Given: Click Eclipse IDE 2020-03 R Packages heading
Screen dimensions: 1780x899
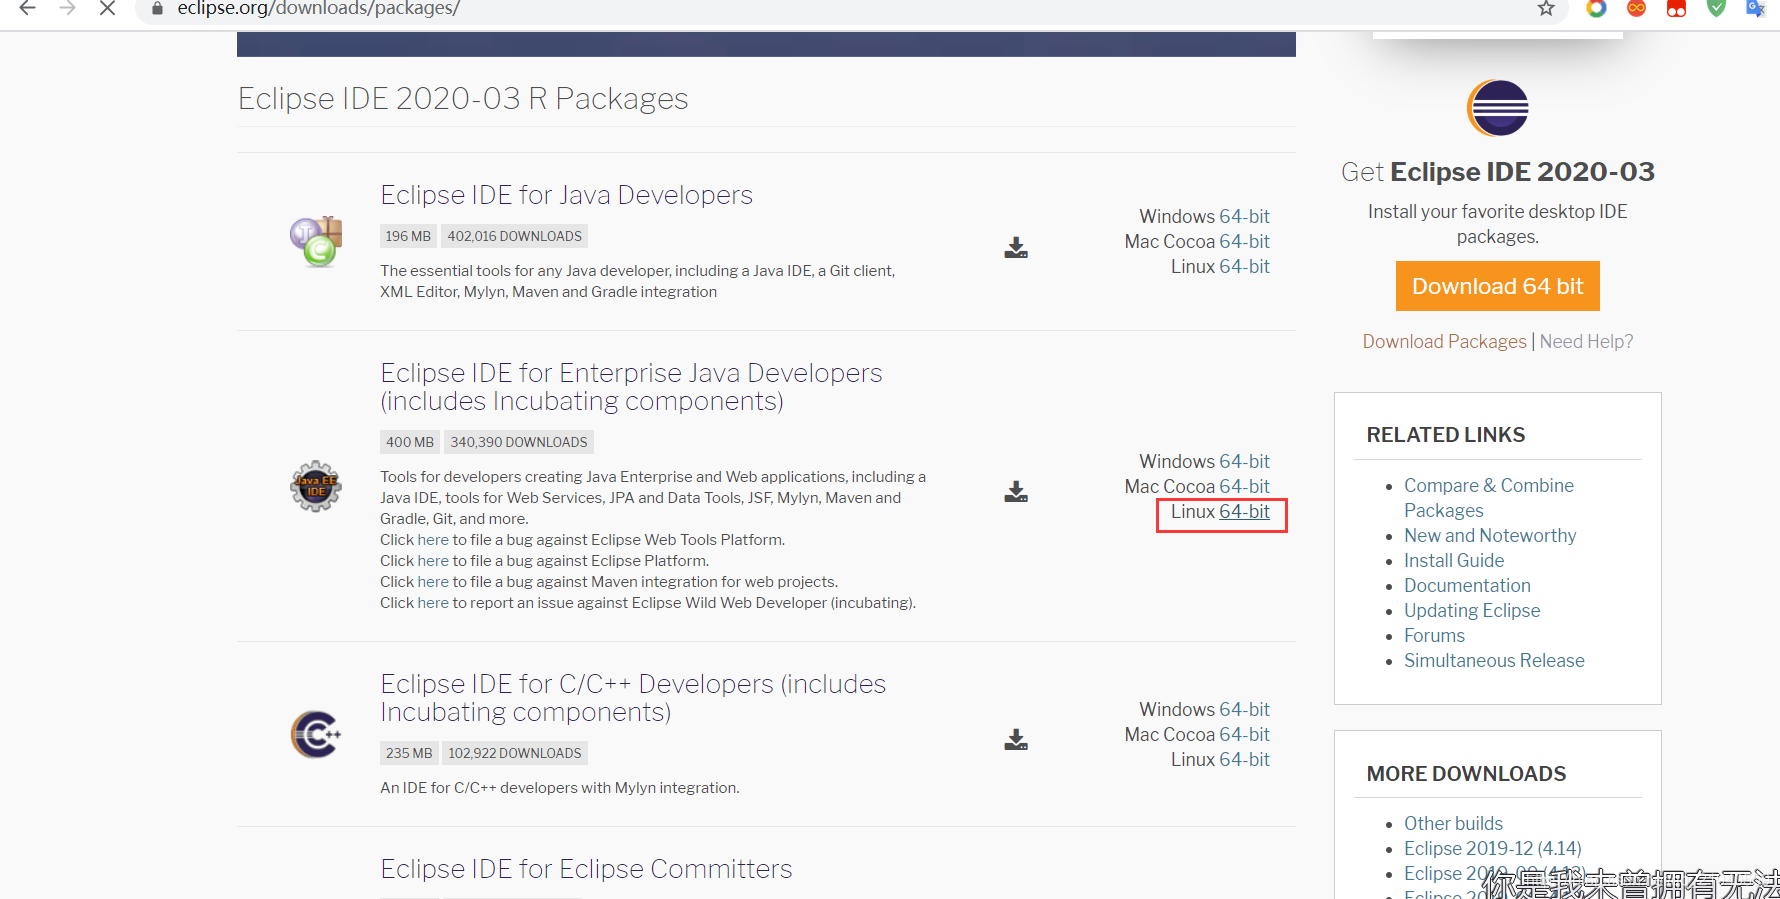Looking at the screenshot, I should pos(463,99).
